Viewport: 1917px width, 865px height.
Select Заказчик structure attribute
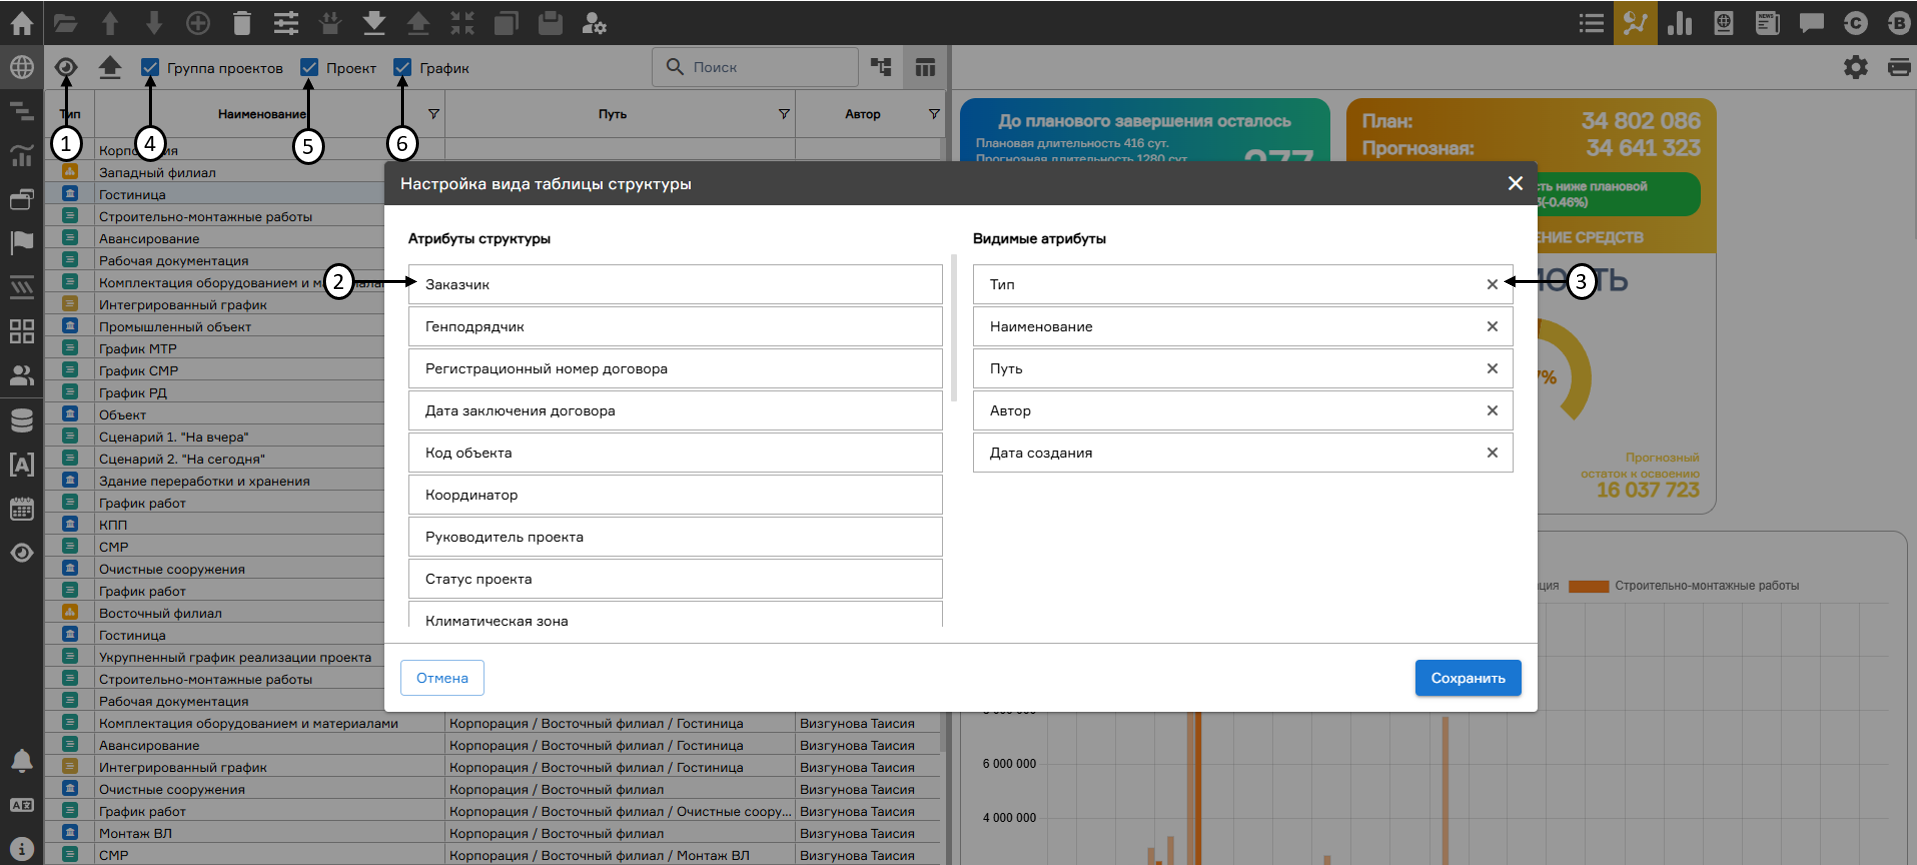pos(675,284)
